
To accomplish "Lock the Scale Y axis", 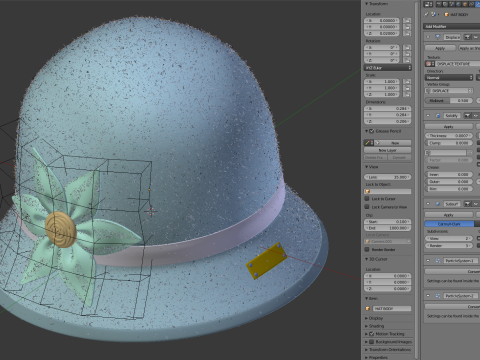I will pyautogui.click(x=407, y=88).
